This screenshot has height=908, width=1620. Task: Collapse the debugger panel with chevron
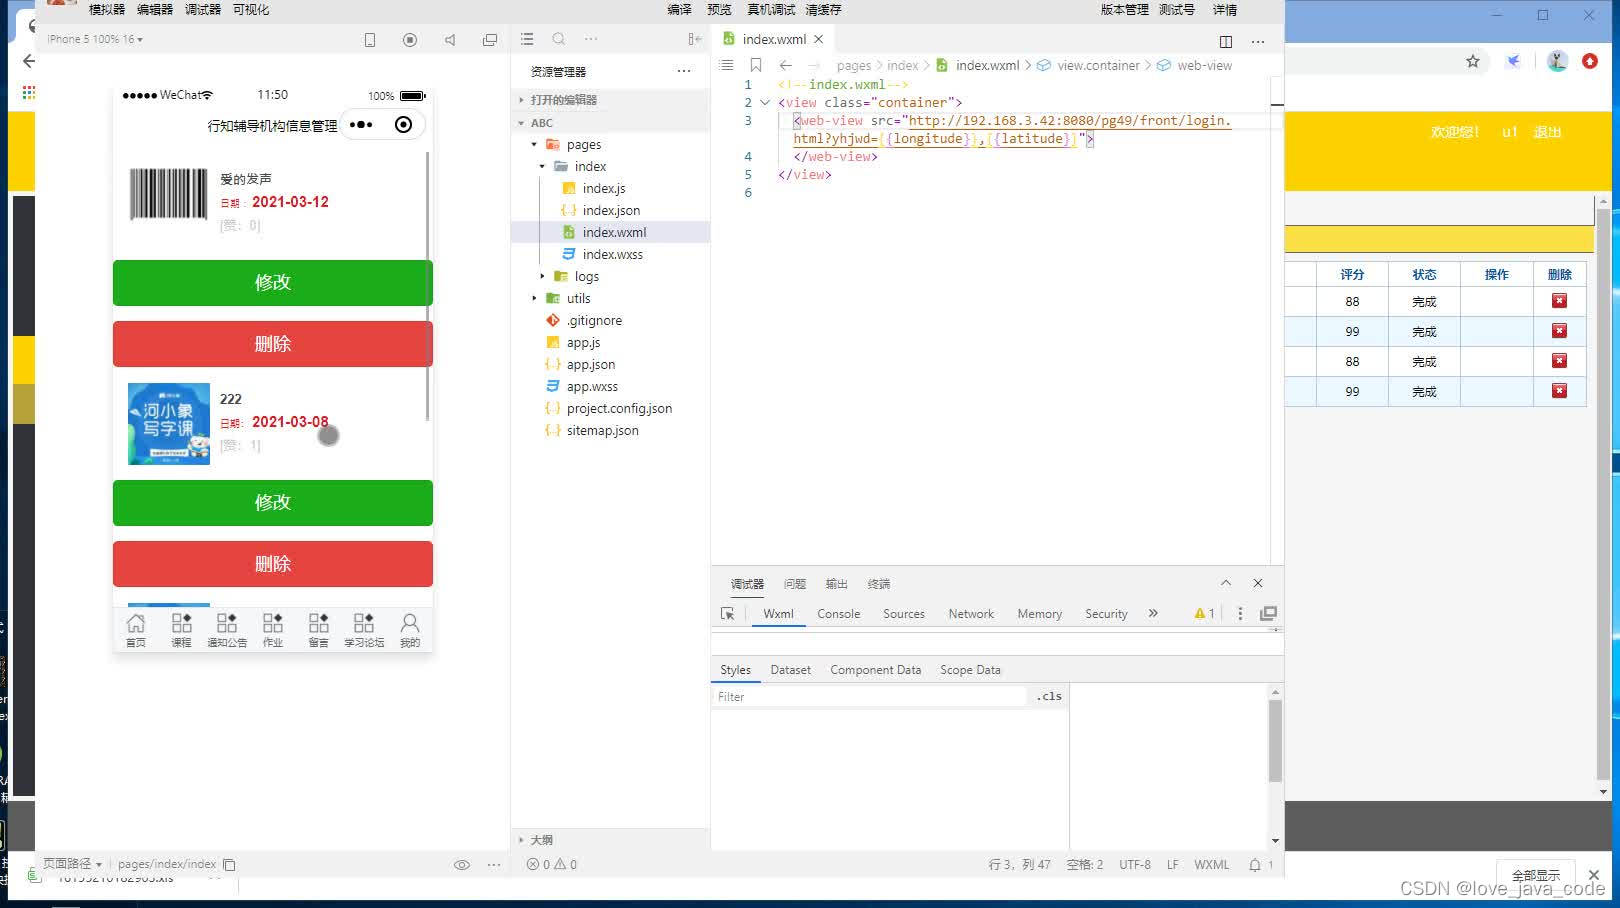coord(1226,583)
